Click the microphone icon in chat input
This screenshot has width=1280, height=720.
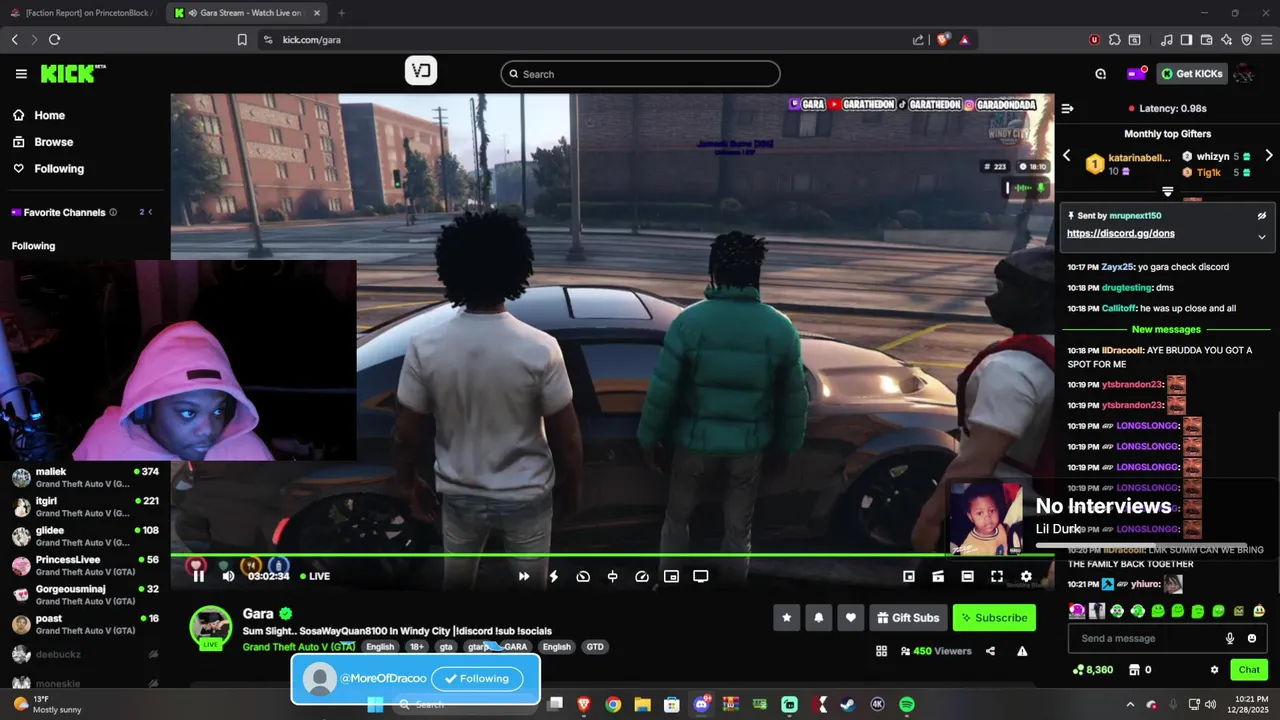tap(1230, 638)
